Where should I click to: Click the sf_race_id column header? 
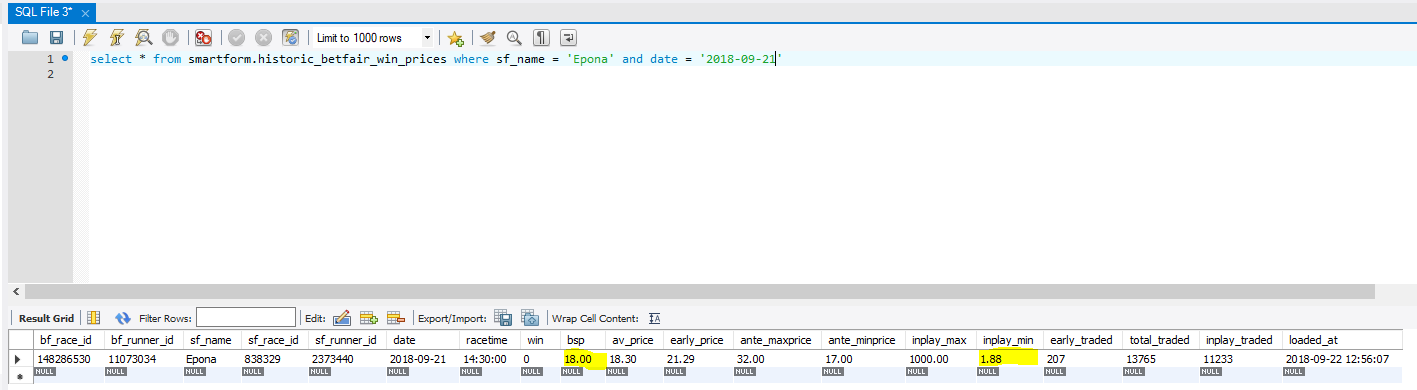[274, 340]
